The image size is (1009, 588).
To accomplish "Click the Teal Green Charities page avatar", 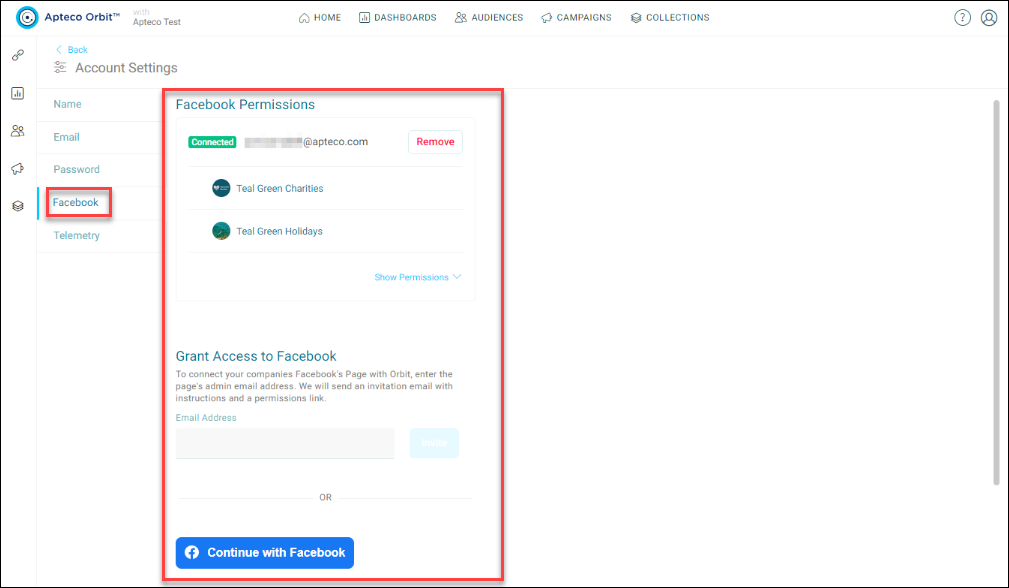I will click(221, 188).
